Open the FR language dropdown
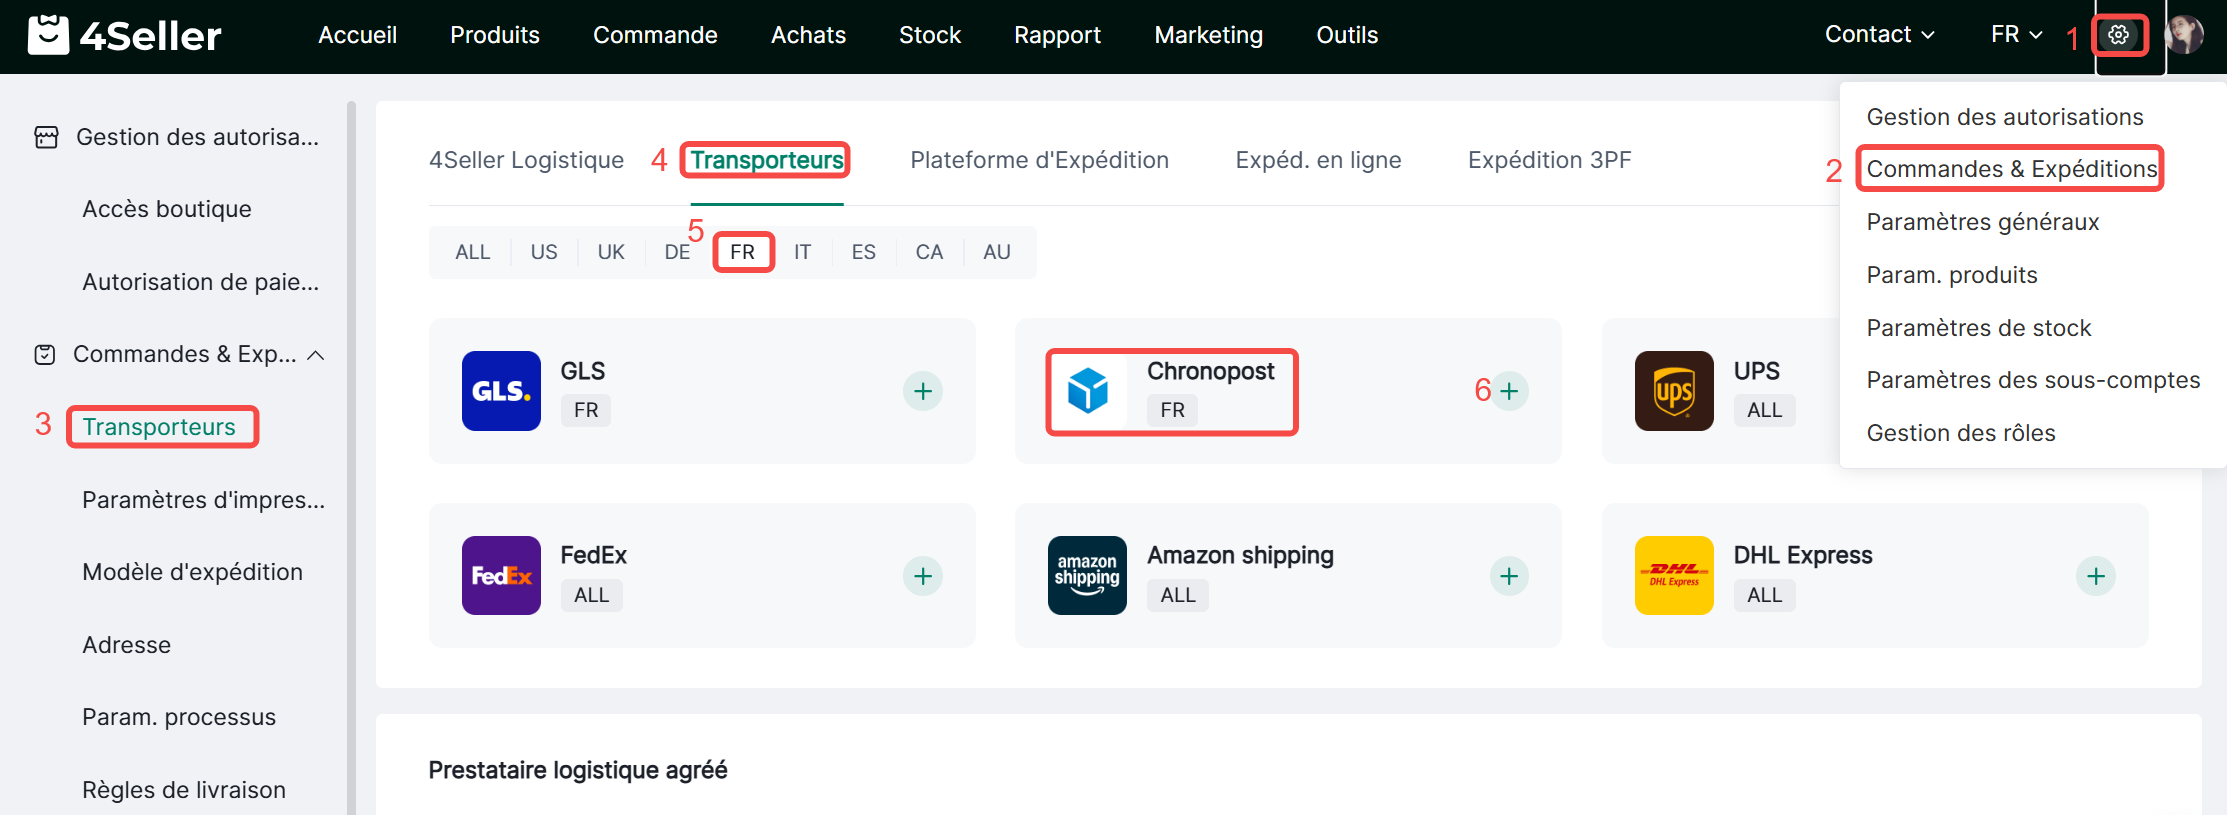 click(2016, 35)
